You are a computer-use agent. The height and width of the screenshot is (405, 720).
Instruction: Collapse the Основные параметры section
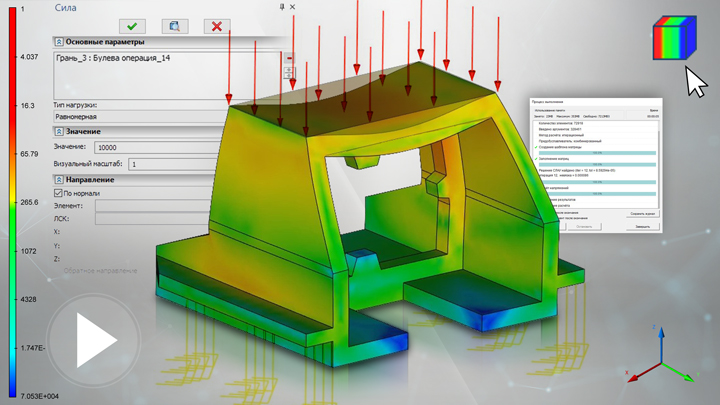click(x=58, y=42)
